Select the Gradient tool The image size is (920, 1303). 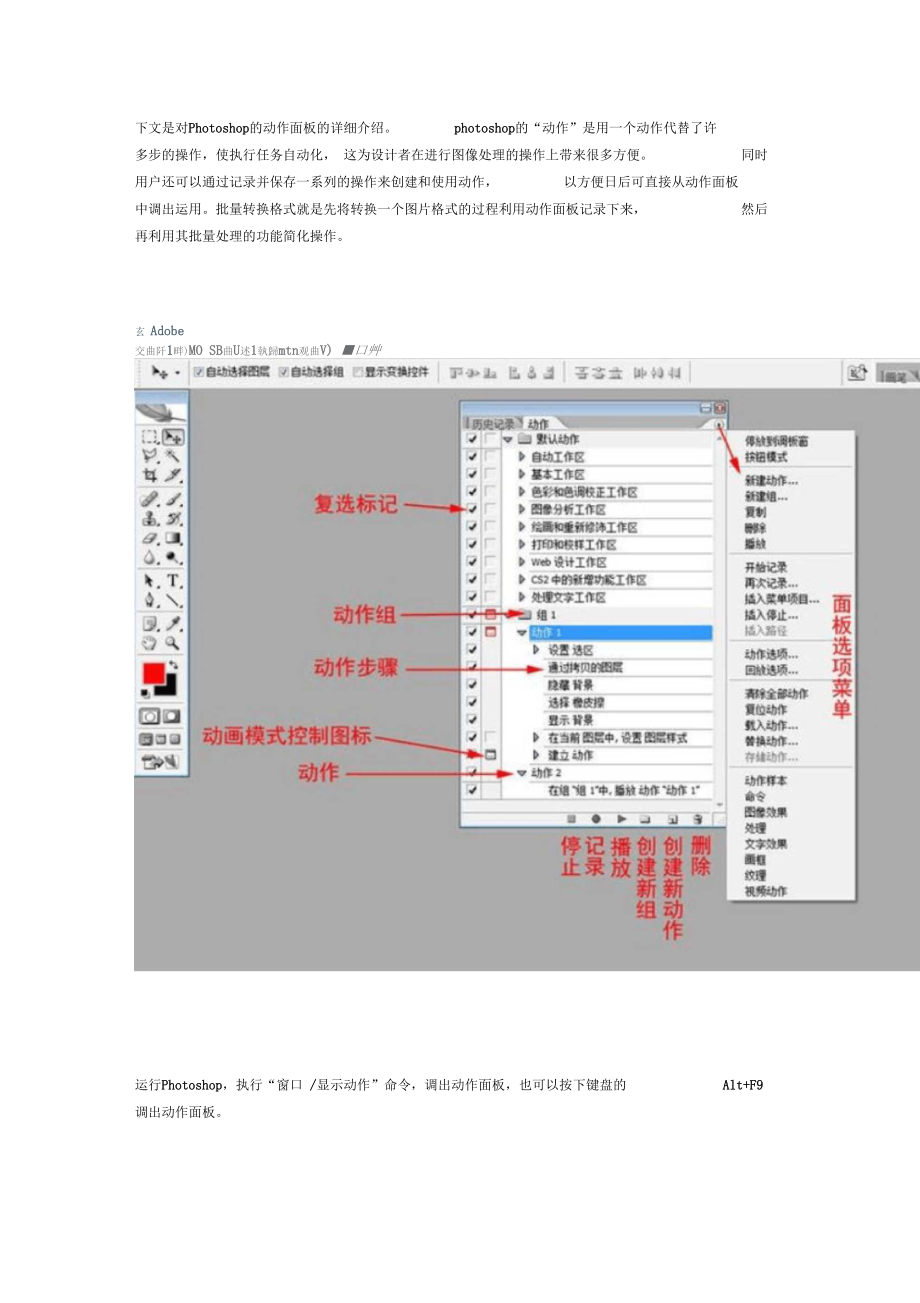173,537
